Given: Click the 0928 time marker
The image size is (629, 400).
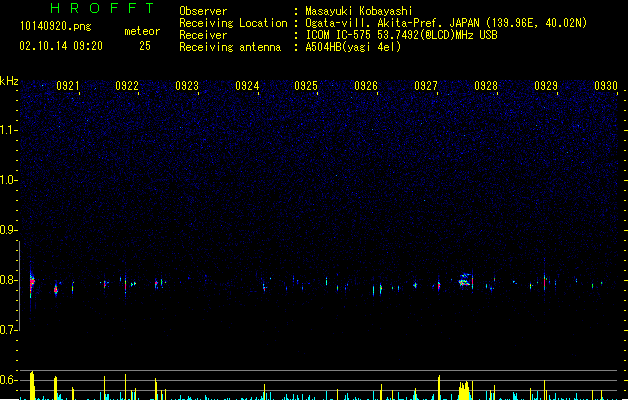Looking at the screenshot, I should (486, 86).
